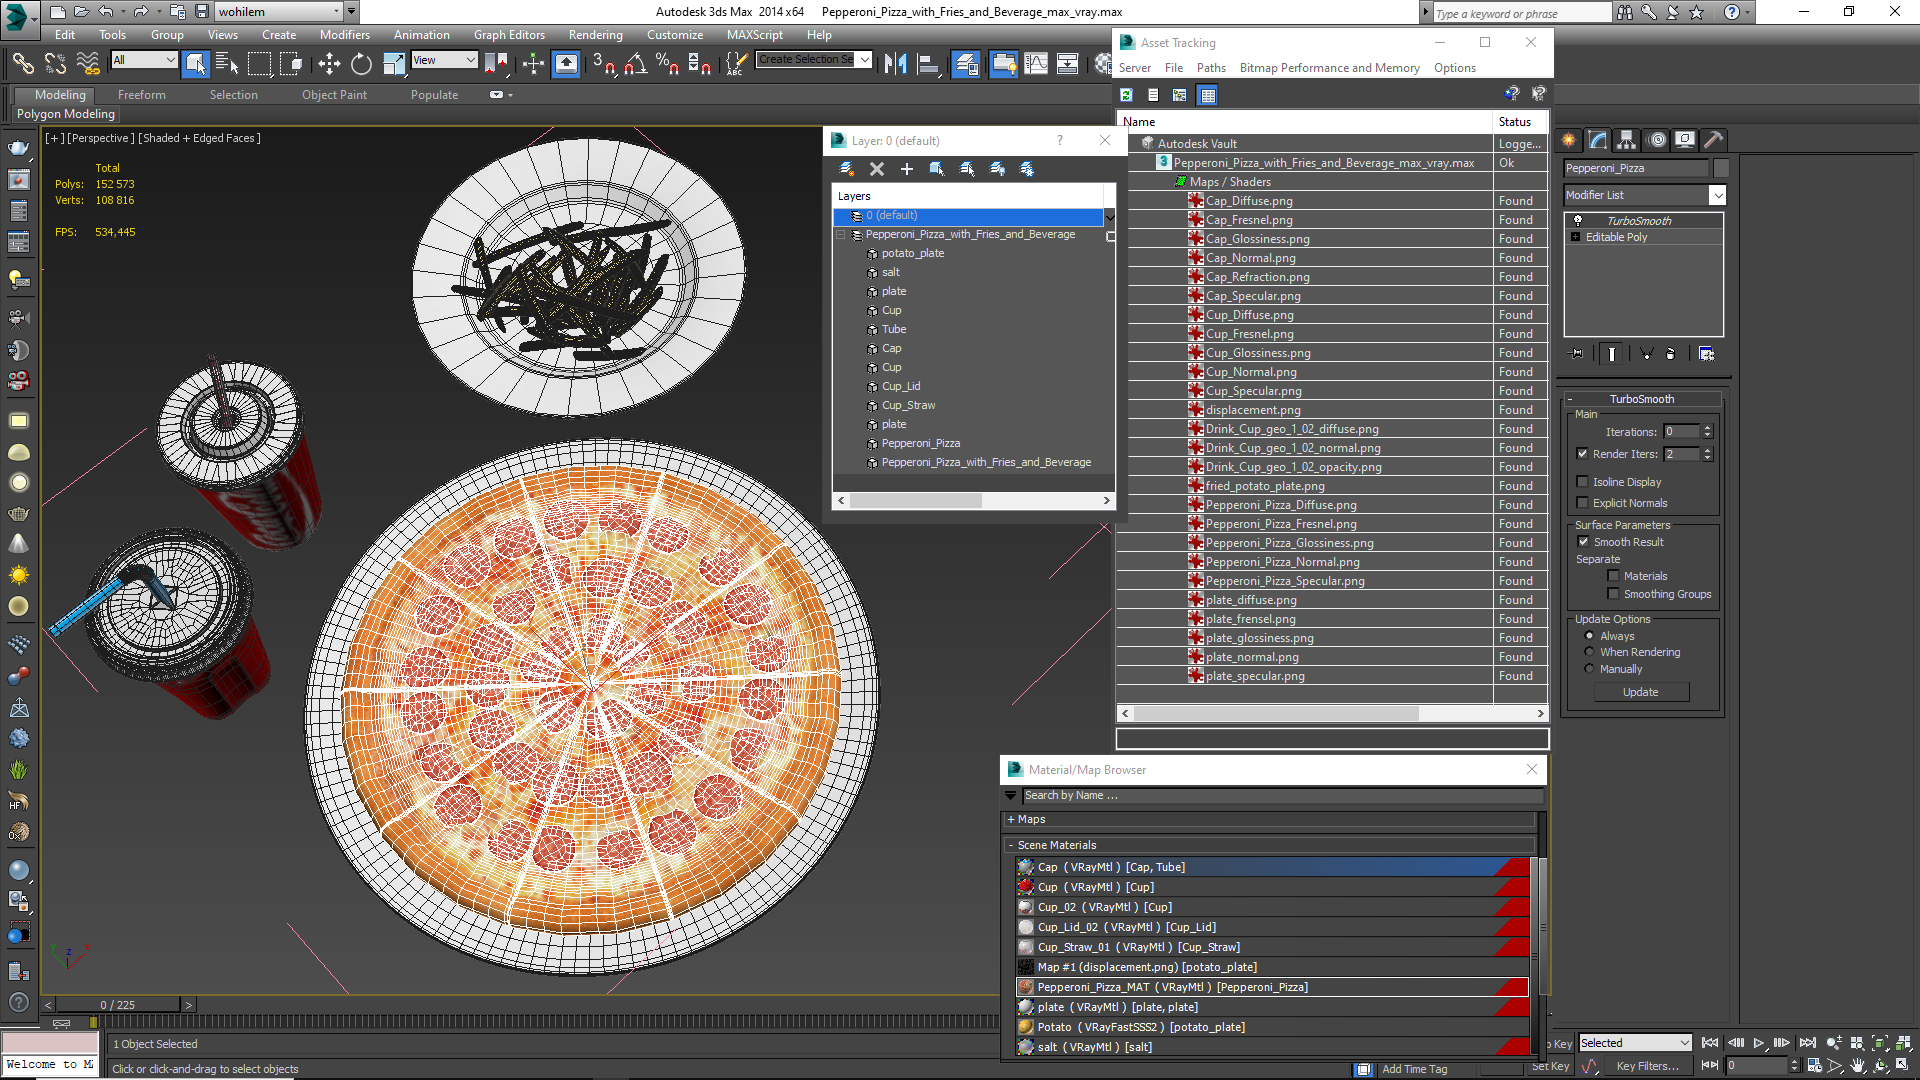Open the Utilities hammer panel tab
The height and width of the screenshot is (1080, 1920).
[1714, 140]
